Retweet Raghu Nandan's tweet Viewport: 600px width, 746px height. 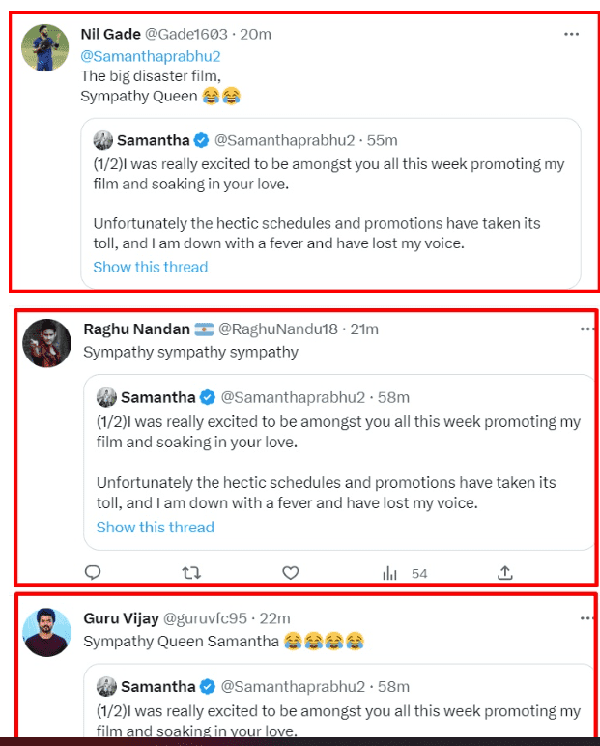coord(191,572)
